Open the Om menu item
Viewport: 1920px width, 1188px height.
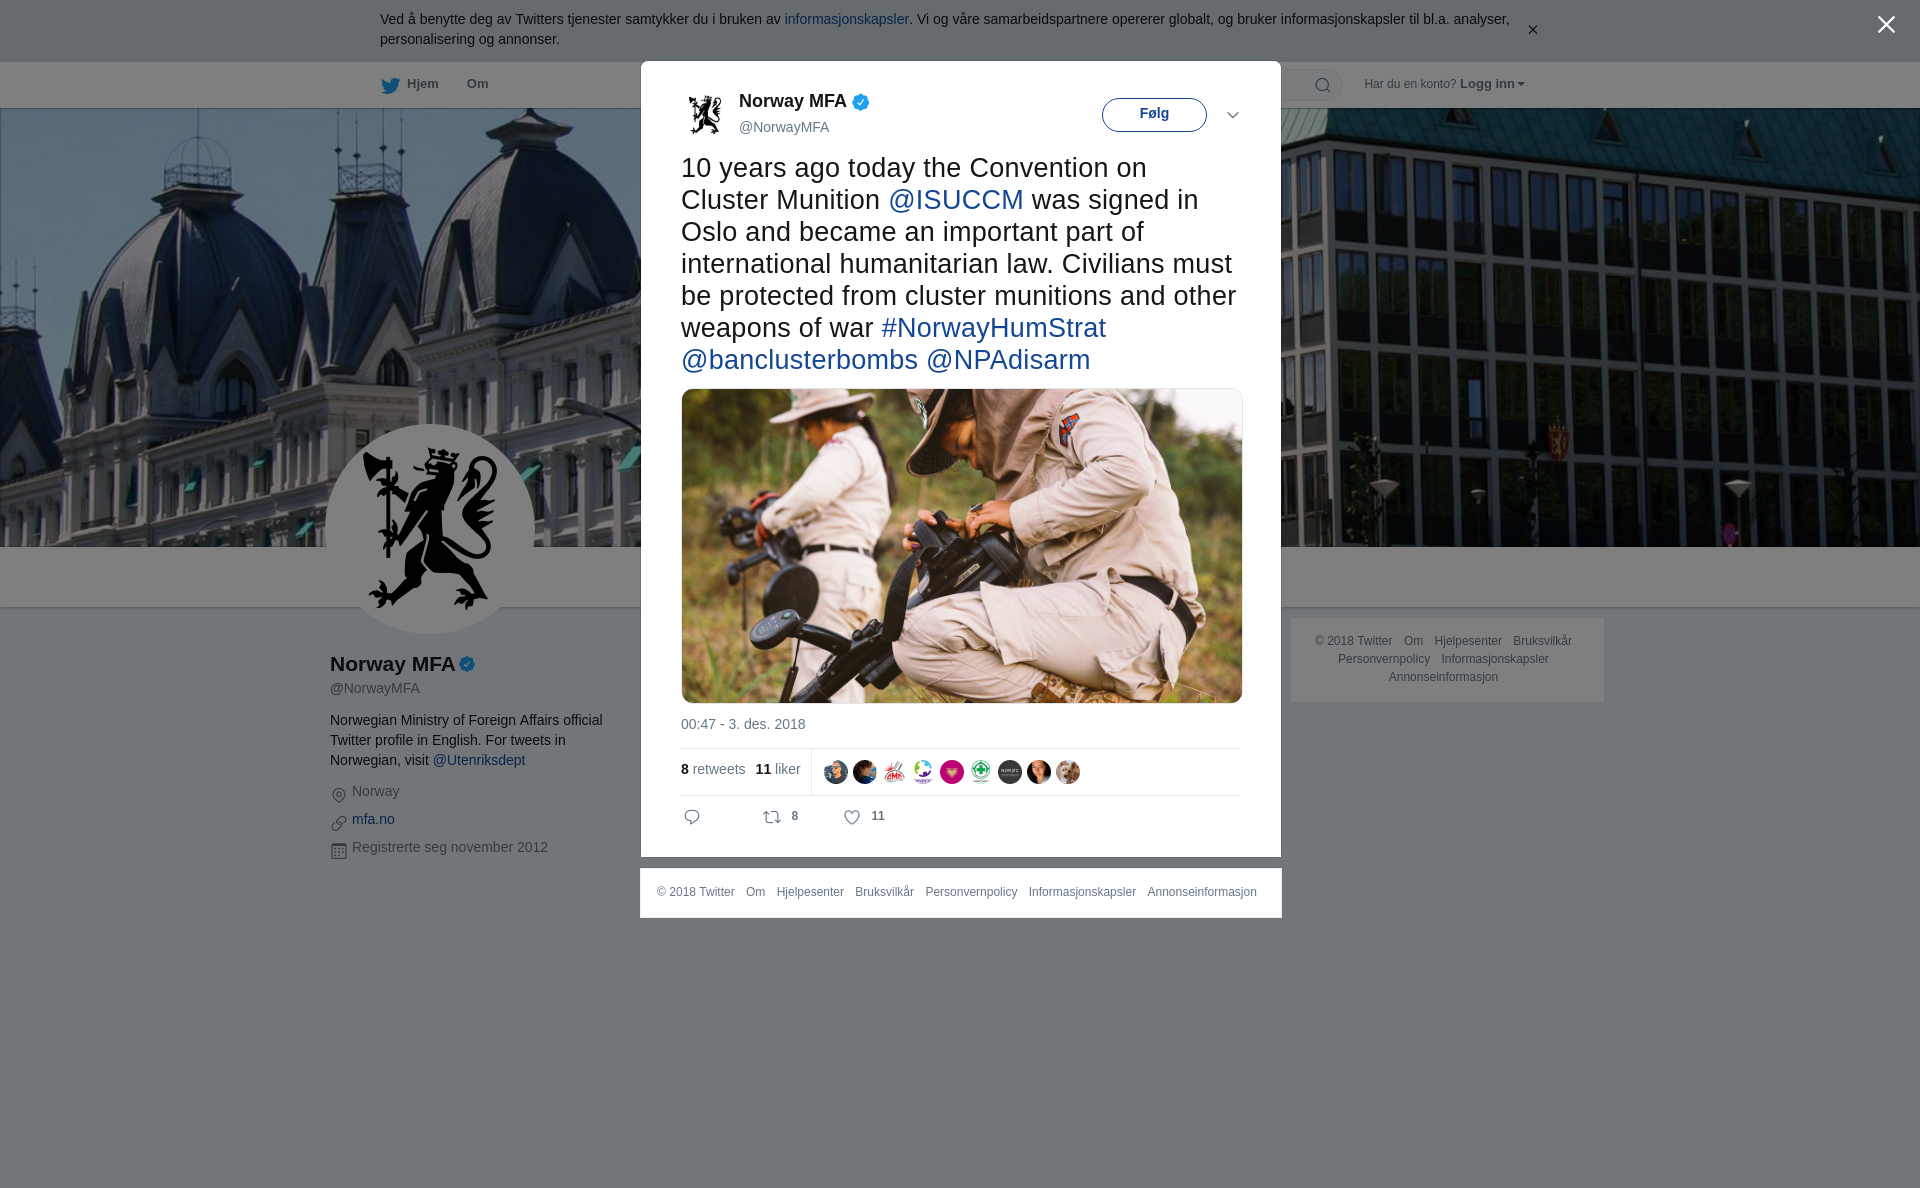pos(477,84)
